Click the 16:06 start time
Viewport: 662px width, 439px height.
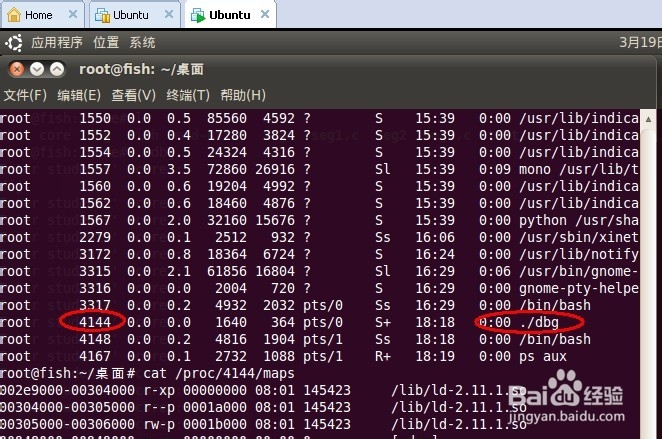(x=435, y=238)
